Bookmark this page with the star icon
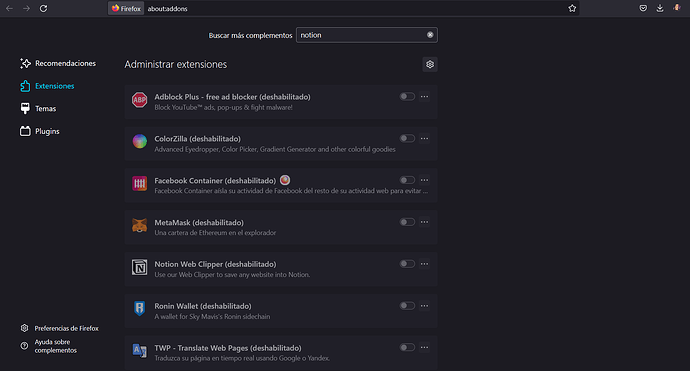 click(572, 8)
